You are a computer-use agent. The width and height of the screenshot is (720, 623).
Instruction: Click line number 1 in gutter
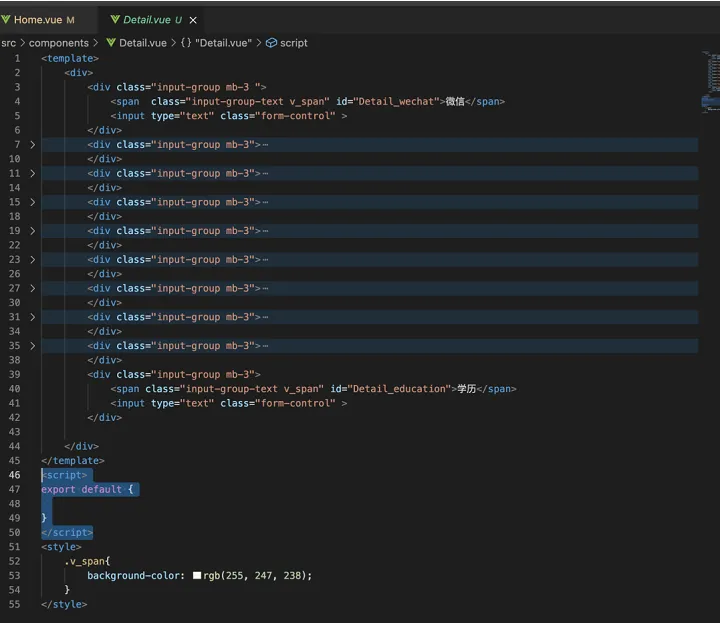[x=17, y=58]
